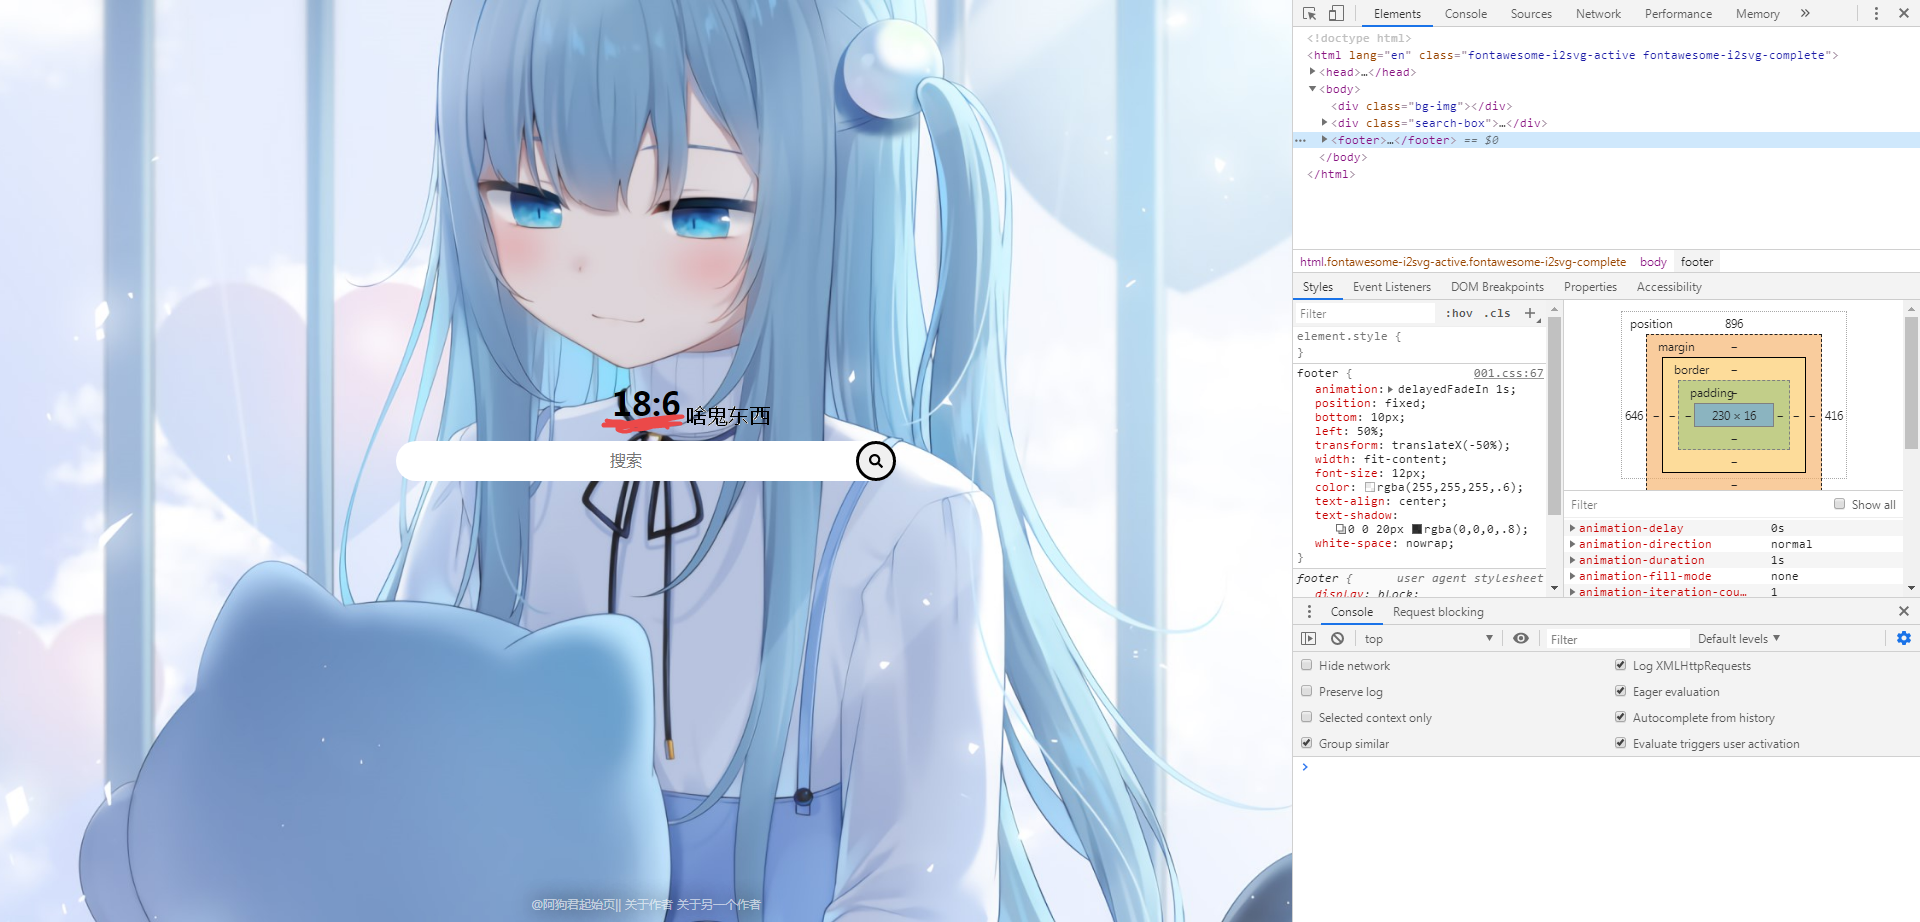Enable Show all computed properties checkbox
Image resolution: width=1920 pixels, height=922 pixels.
(x=1840, y=504)
